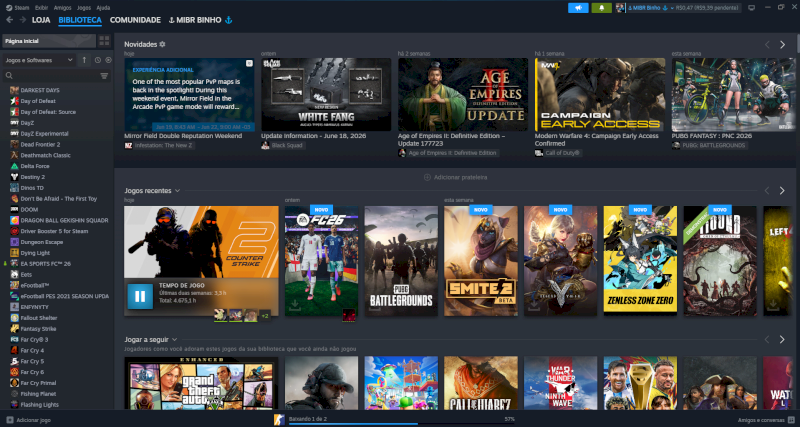Click the friends +2 avatar badge

[x=265, y=316]
